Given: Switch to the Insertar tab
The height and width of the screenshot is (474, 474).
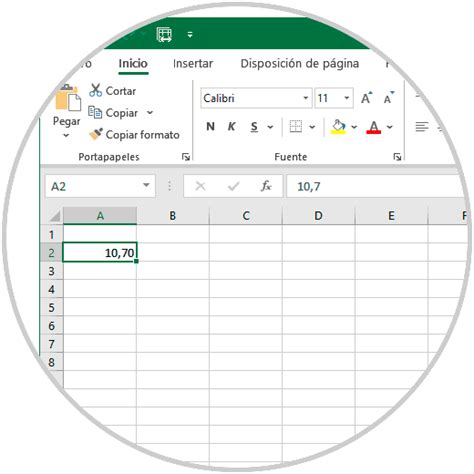Looking at the screenshot, I should 193,64.
